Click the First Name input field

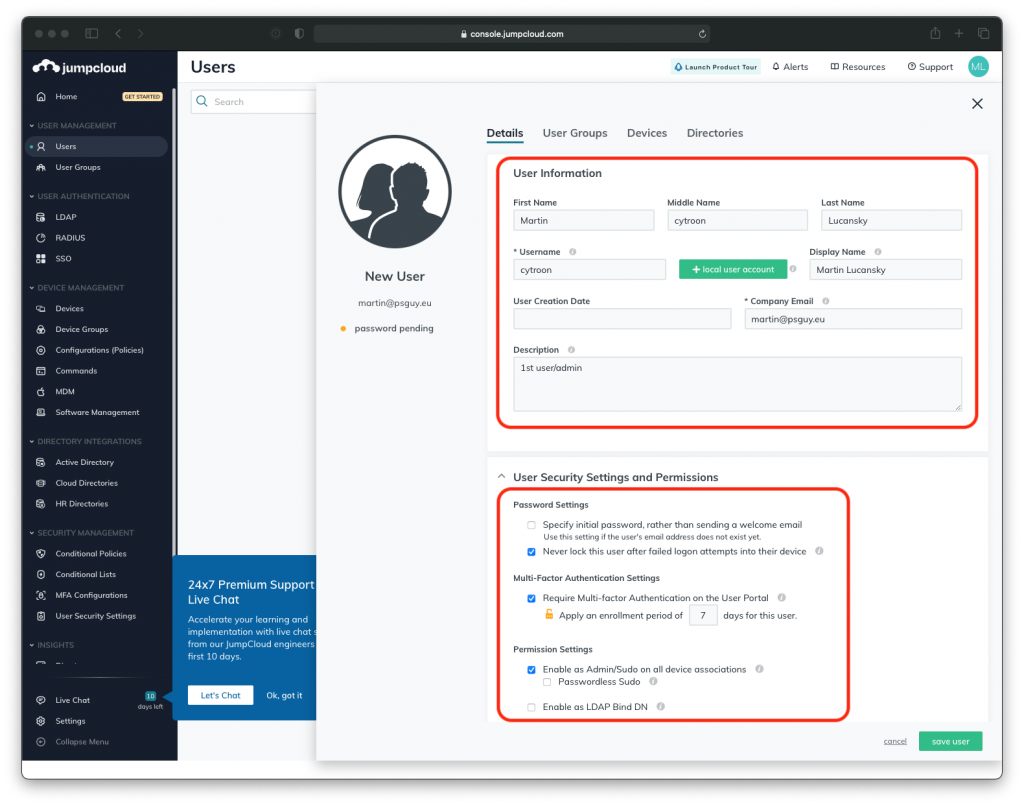(x=583, y=221)
